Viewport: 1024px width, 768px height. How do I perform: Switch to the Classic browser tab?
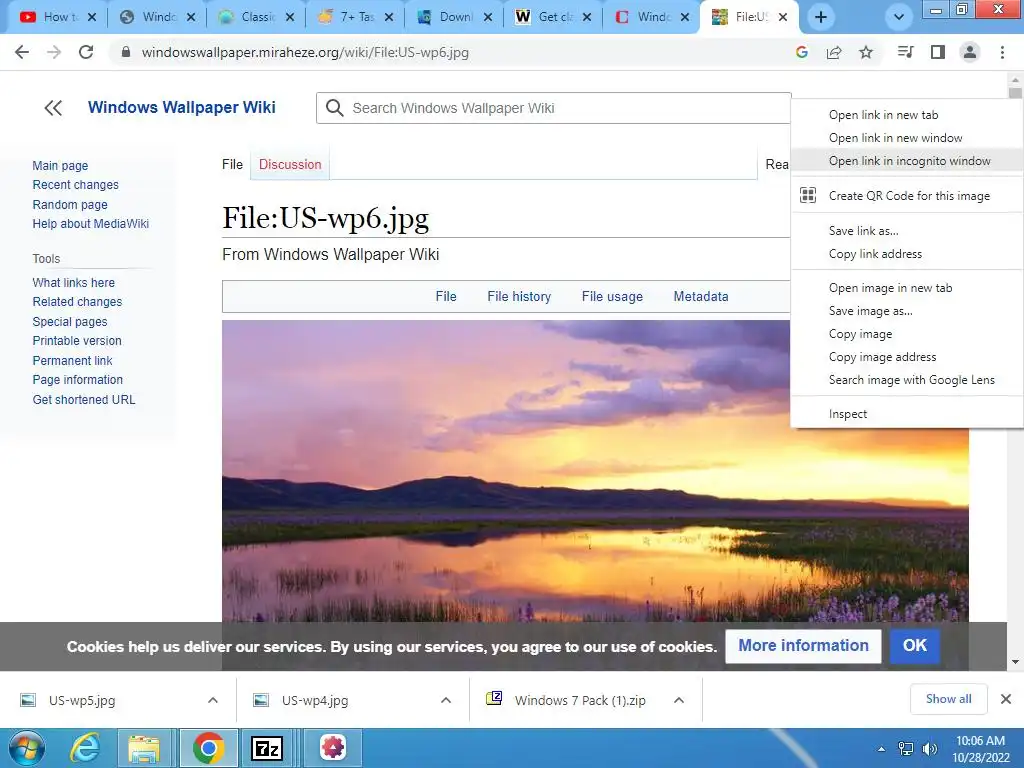pyautogui.click(x=257, y=17)
